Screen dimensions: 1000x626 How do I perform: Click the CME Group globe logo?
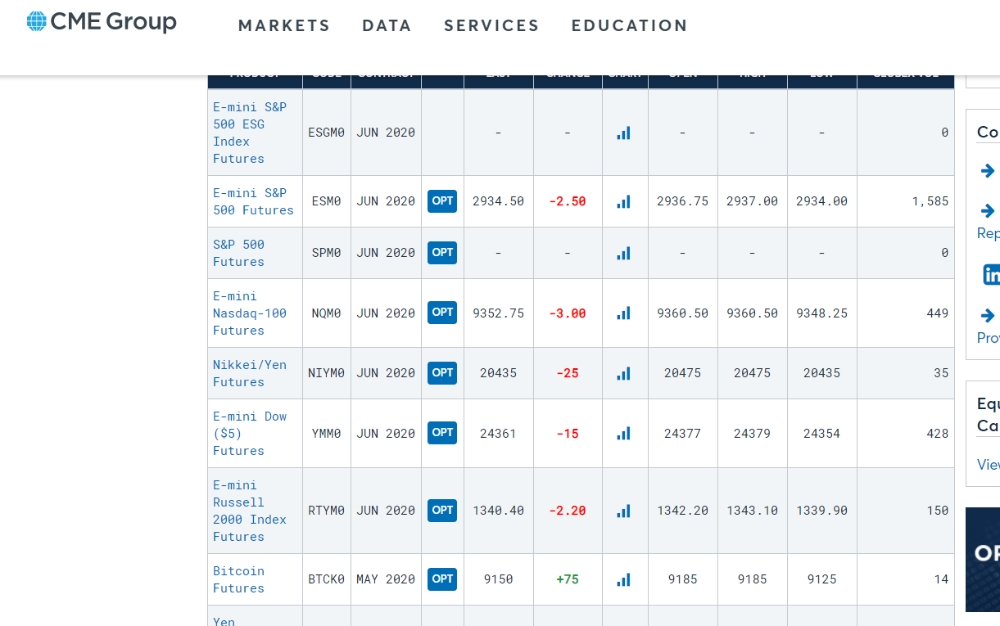[37, 21]
